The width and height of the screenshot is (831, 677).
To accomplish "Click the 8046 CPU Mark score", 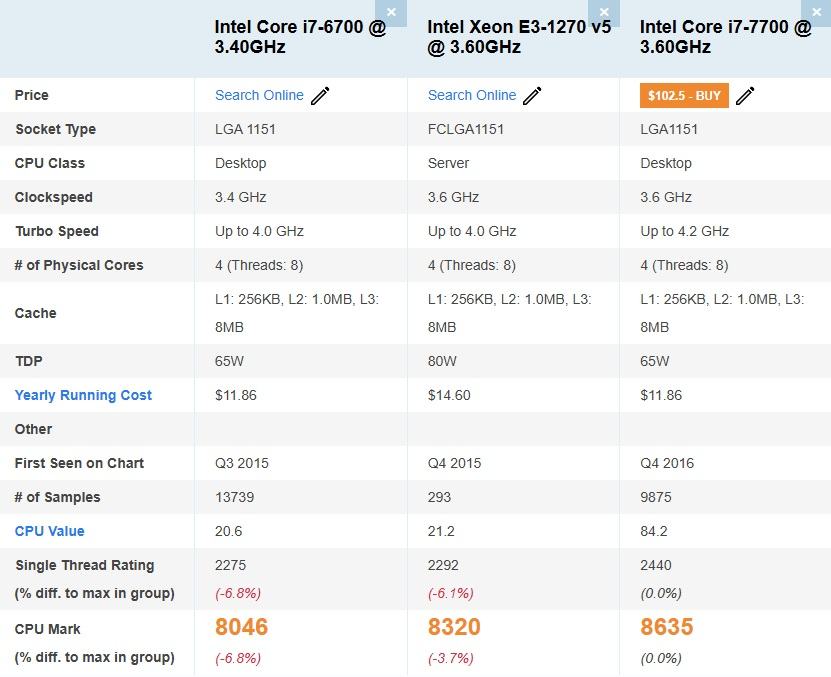I will (x=241, y=627).
